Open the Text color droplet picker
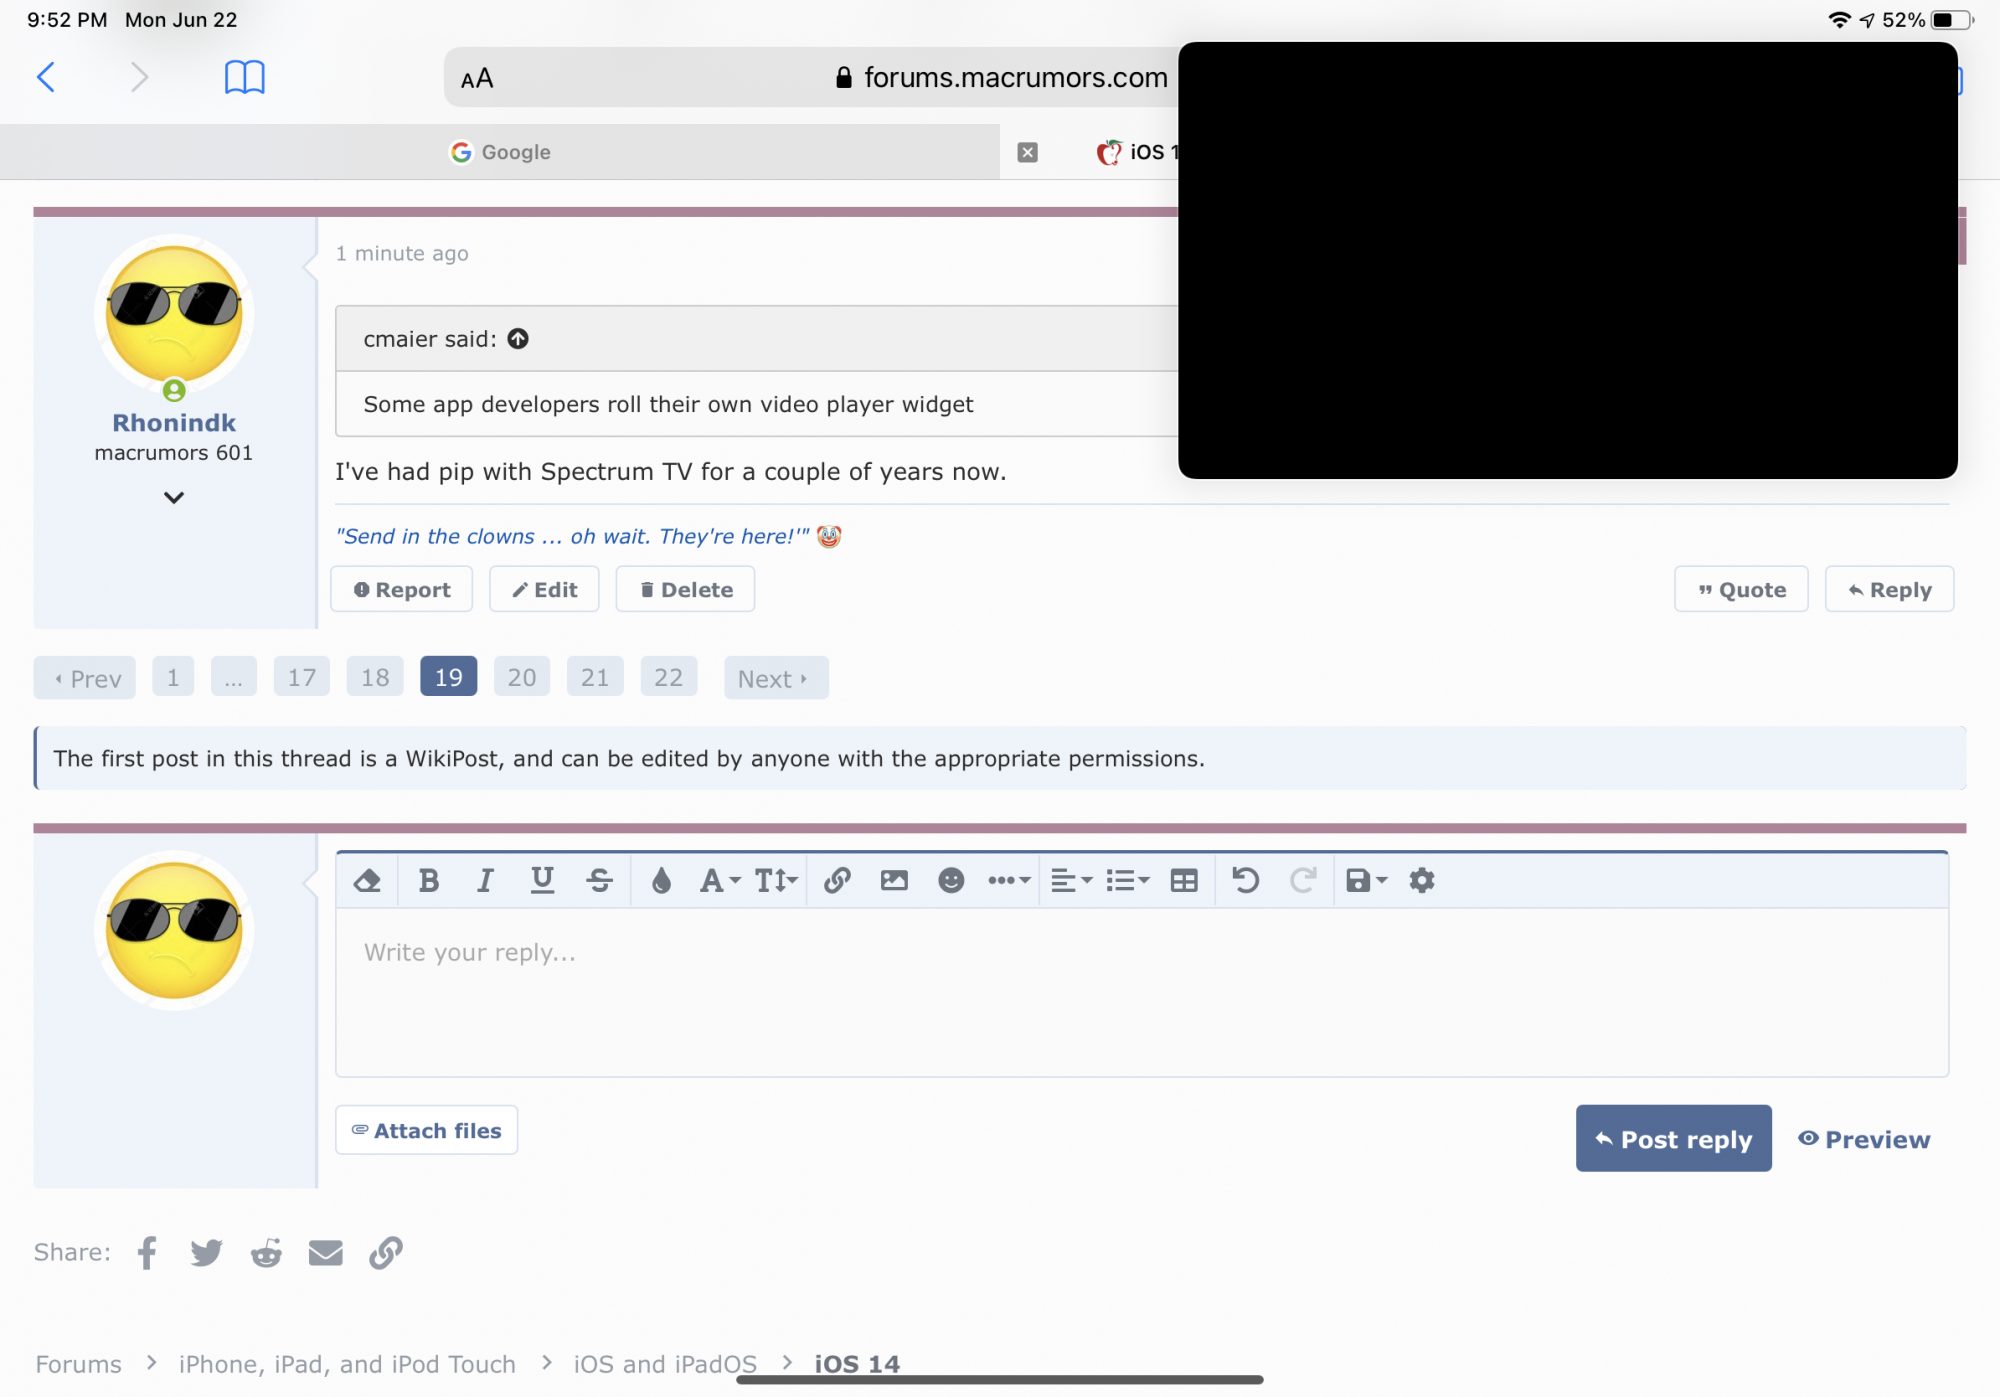 661,880
